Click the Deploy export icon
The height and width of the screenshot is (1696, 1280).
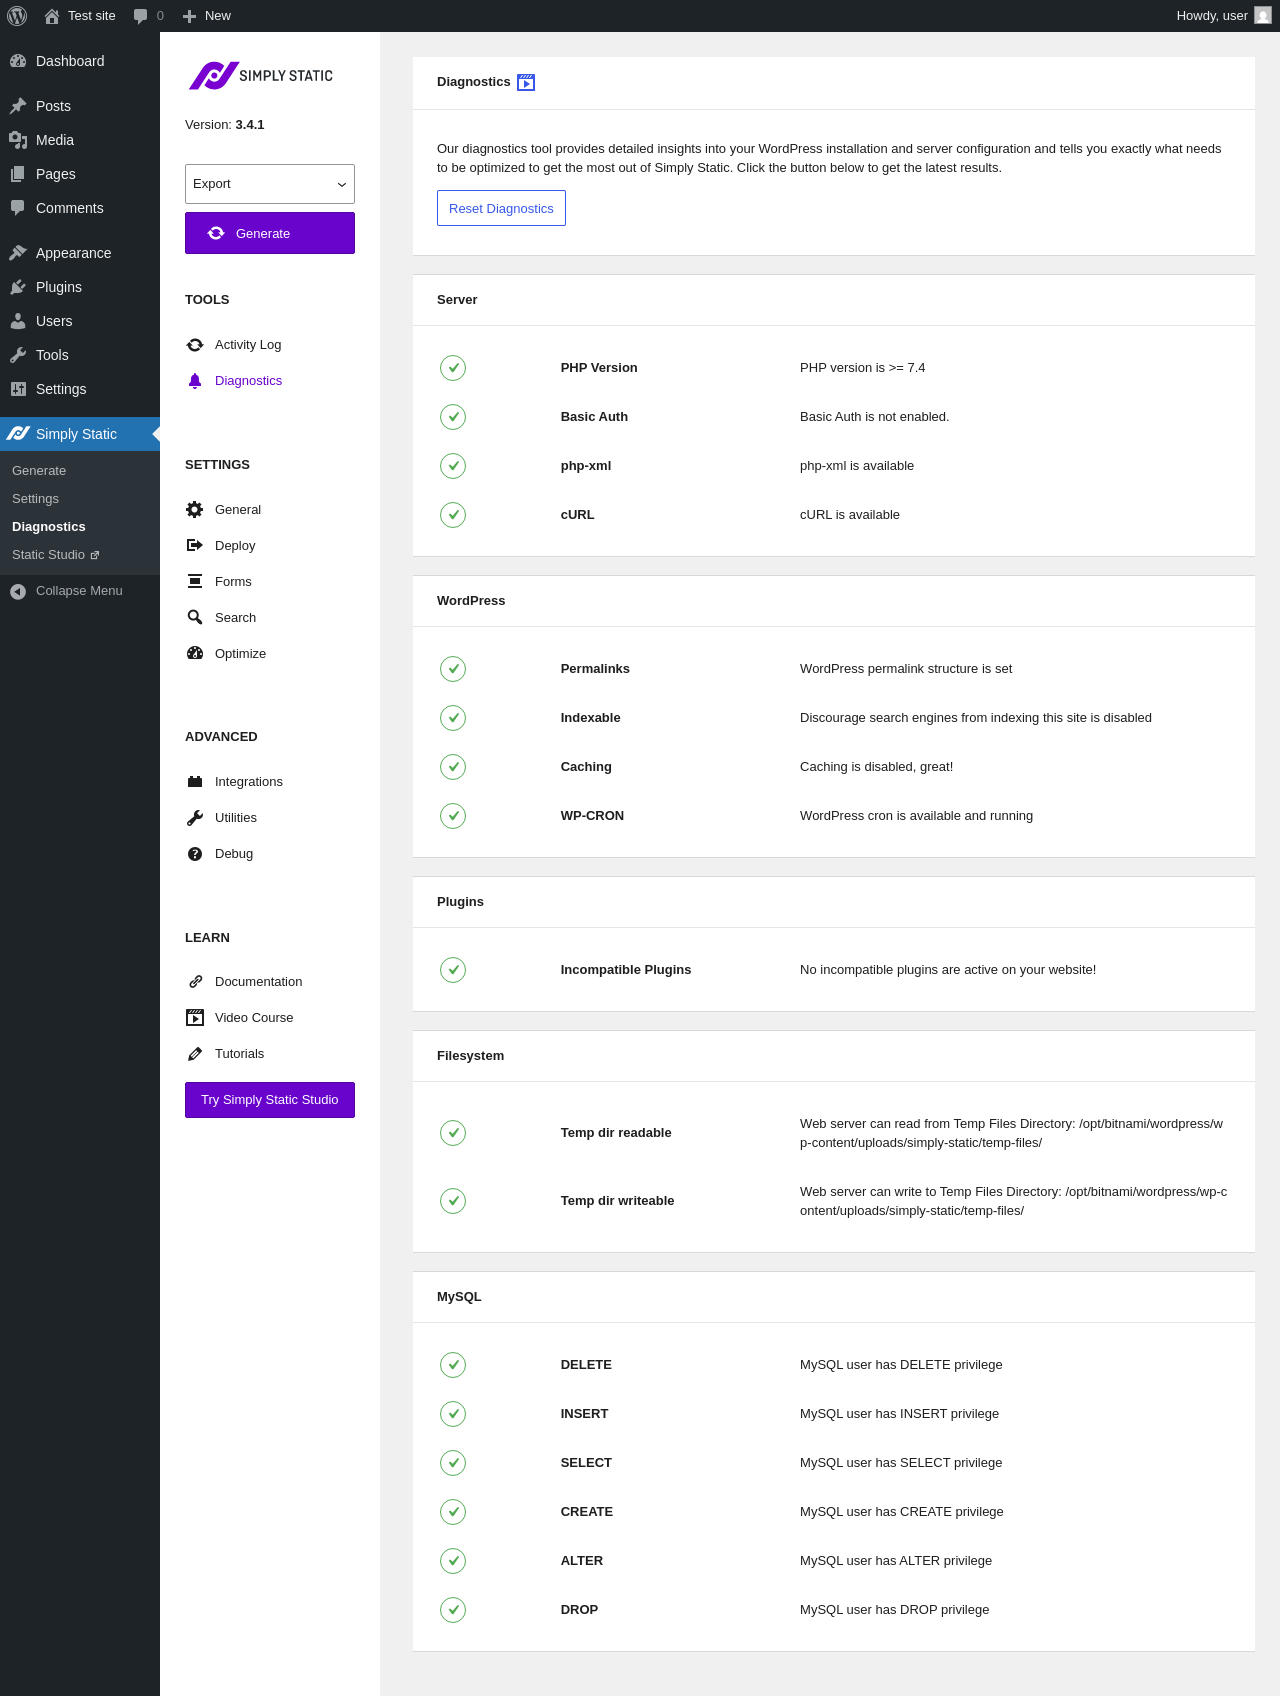[x=195, y=546]
